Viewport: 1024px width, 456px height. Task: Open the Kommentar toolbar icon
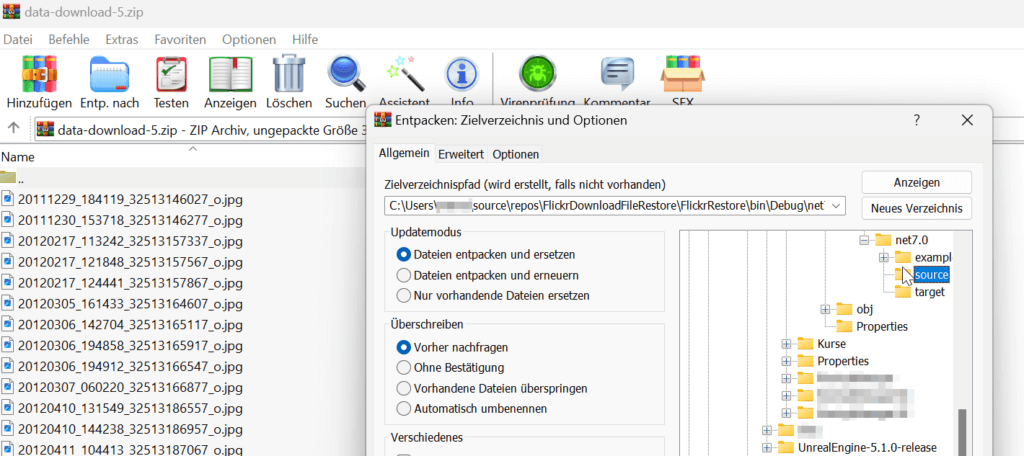616,77
